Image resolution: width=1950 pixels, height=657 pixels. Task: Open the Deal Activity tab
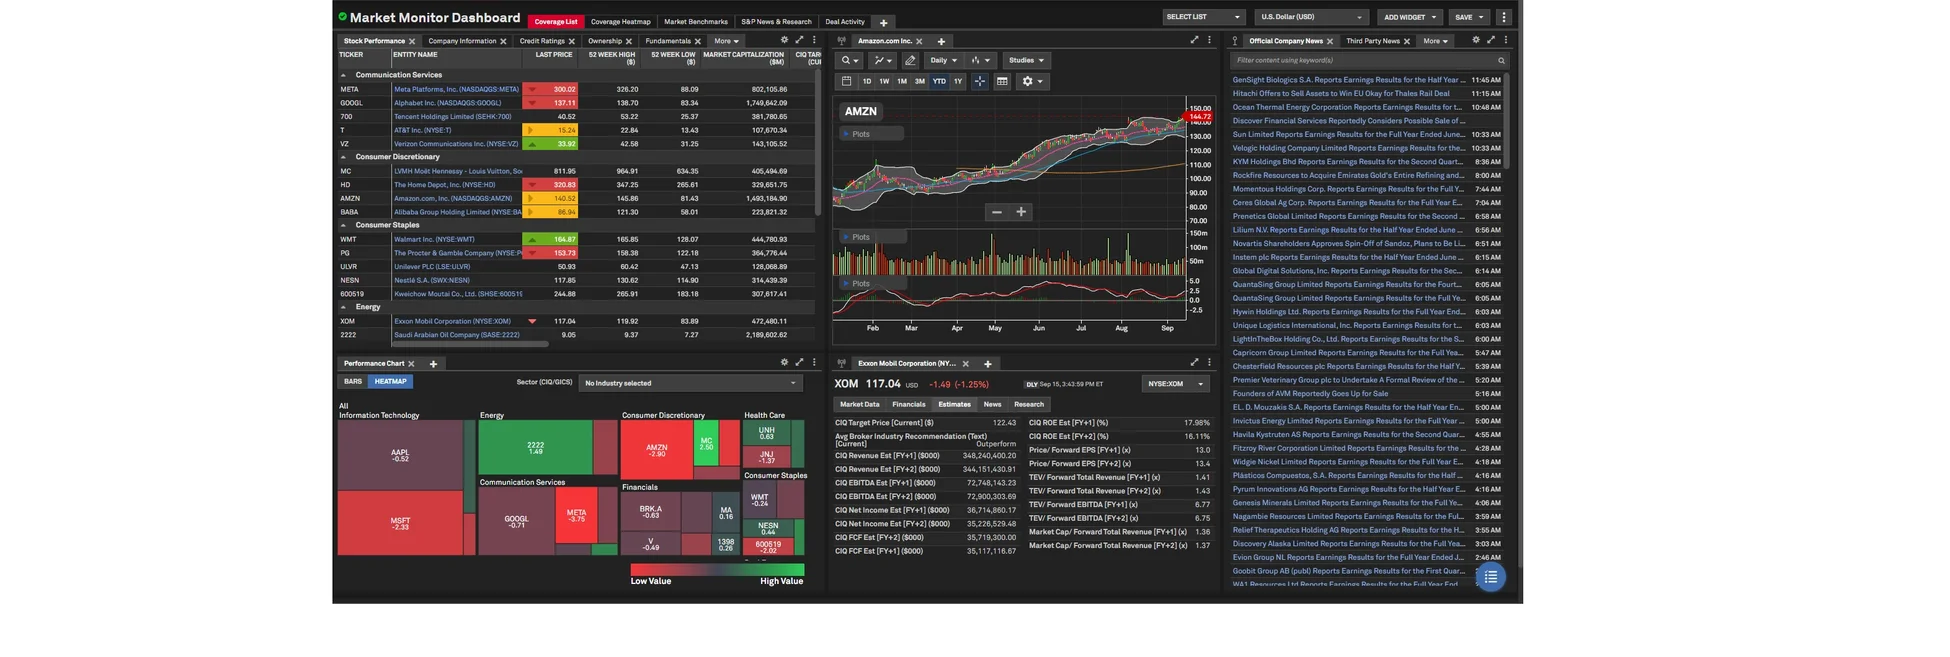pyautogui.click(x=845, y=22)
